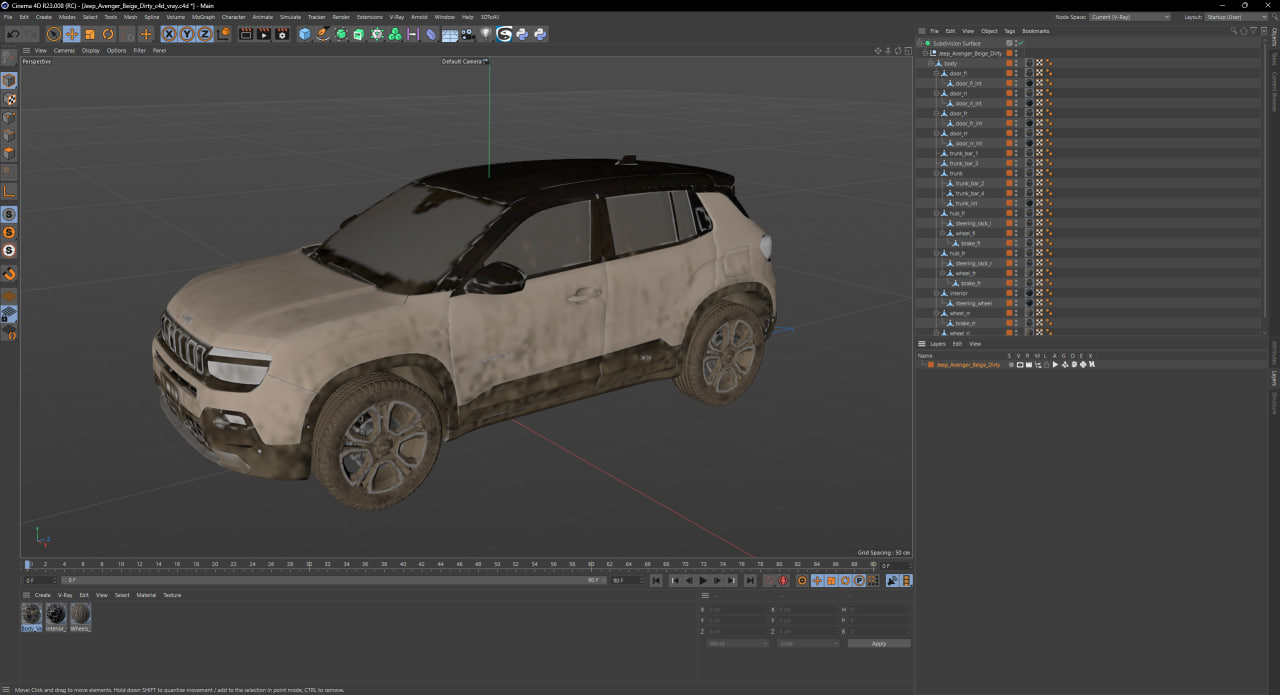Image resolution: width=1280 pixels, height=695 pixels.
Task: Go to end of animation
Action: tap(750, 580)
